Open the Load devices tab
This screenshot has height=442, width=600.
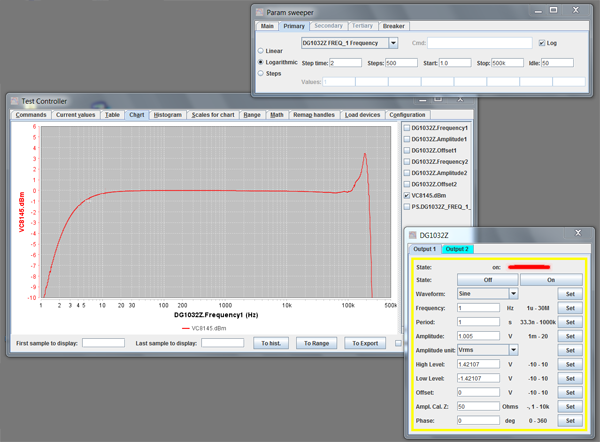click(x=362, y=115)
